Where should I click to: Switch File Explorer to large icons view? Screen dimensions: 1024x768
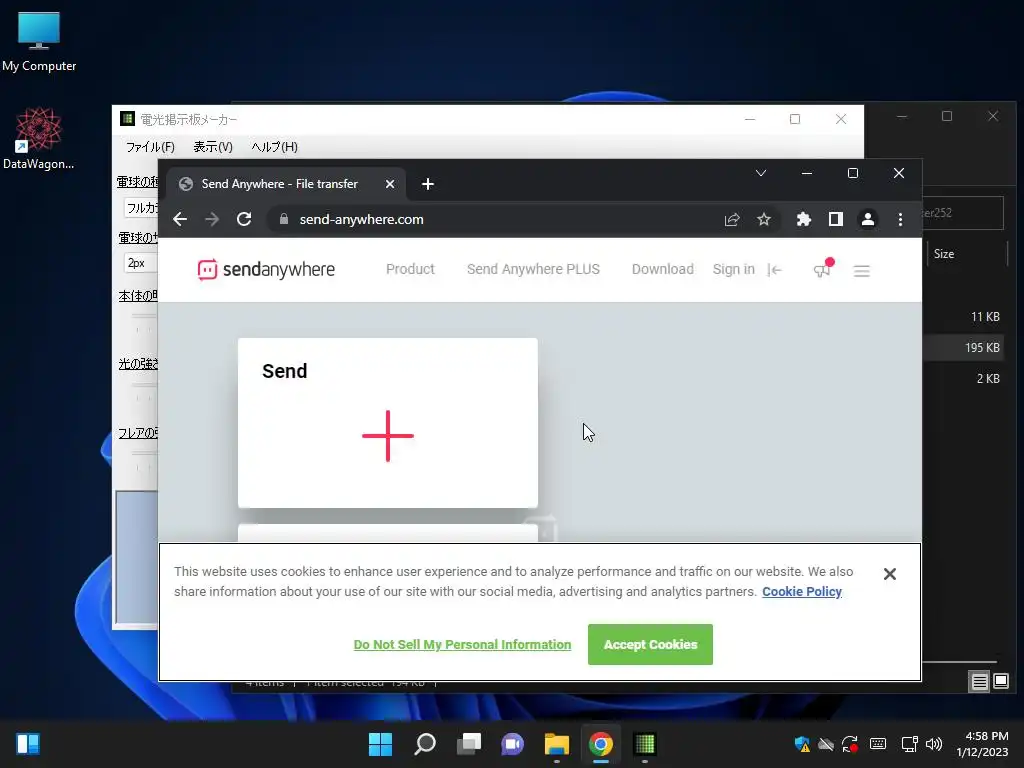point(1001,682)
